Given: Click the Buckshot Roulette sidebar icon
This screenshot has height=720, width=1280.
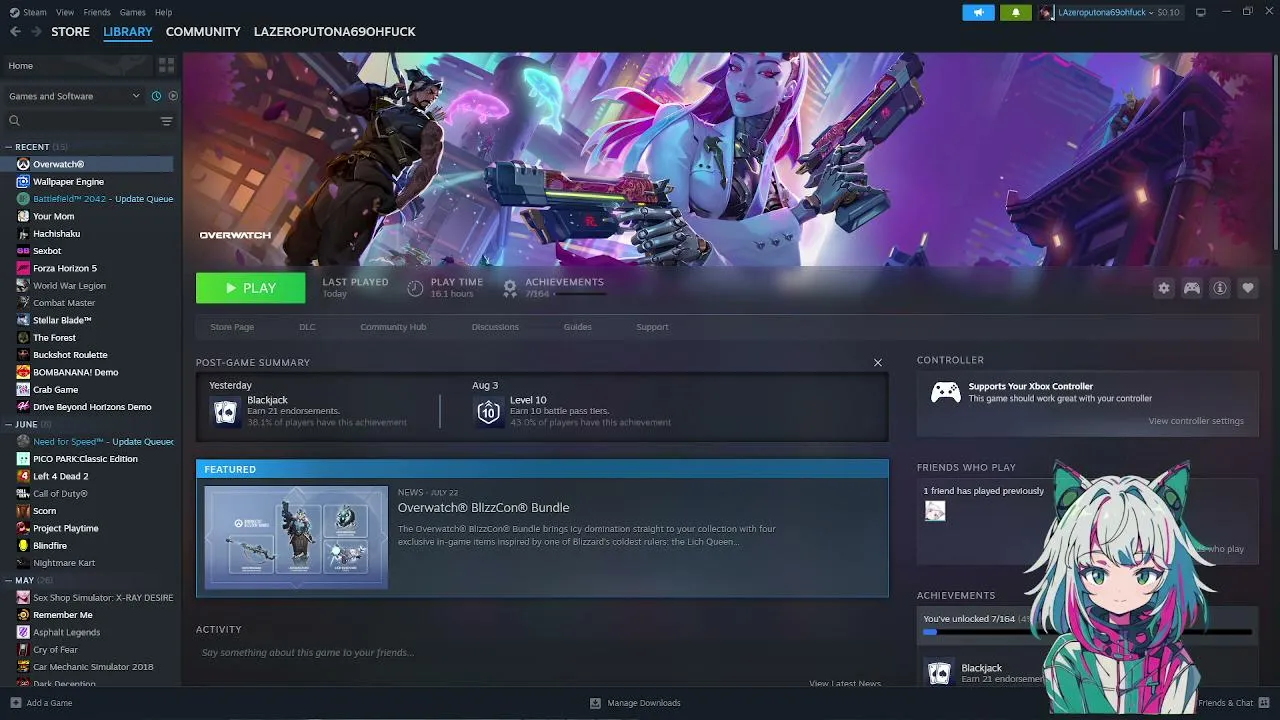Looking at the screenshot, I should pos(23,355).
